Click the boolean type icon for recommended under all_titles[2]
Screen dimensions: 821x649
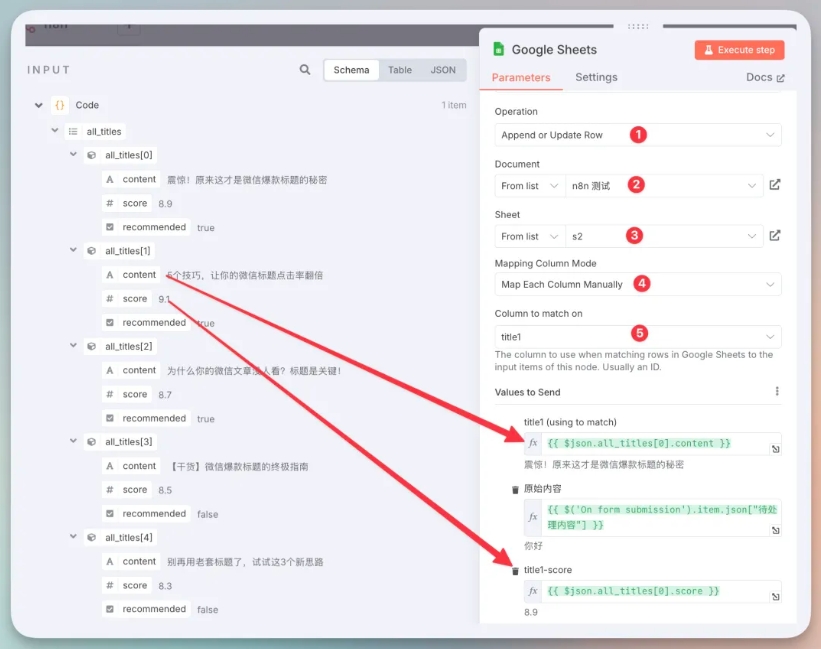coord(109,418)
